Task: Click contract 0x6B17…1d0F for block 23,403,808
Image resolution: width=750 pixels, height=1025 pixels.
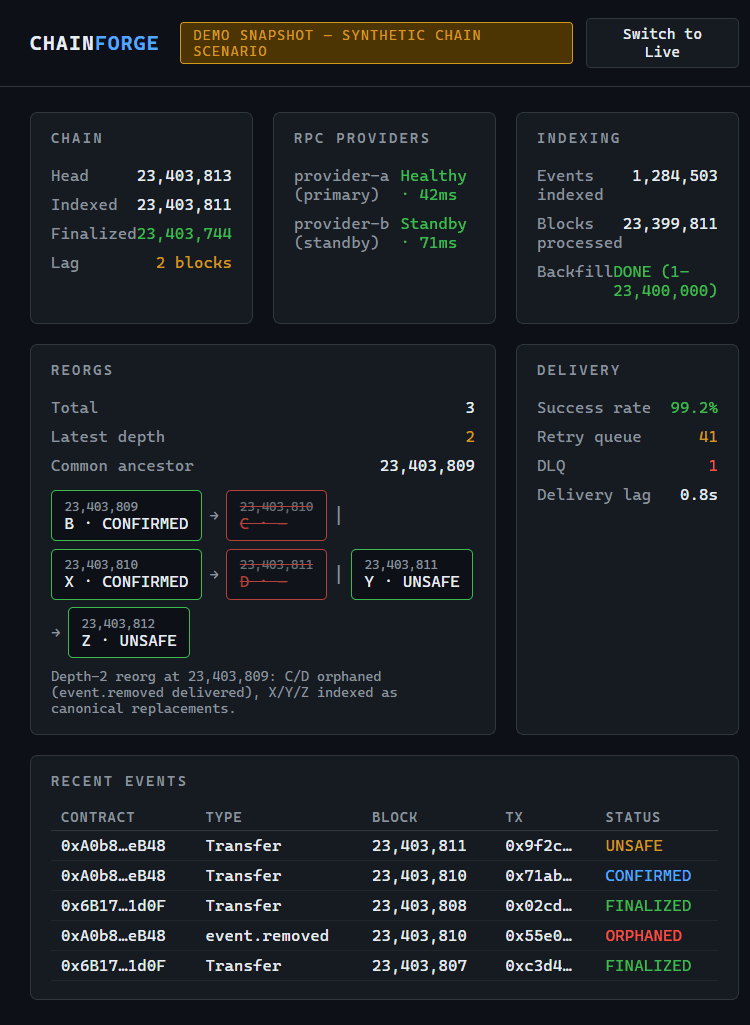Action: tap(113, 906)
